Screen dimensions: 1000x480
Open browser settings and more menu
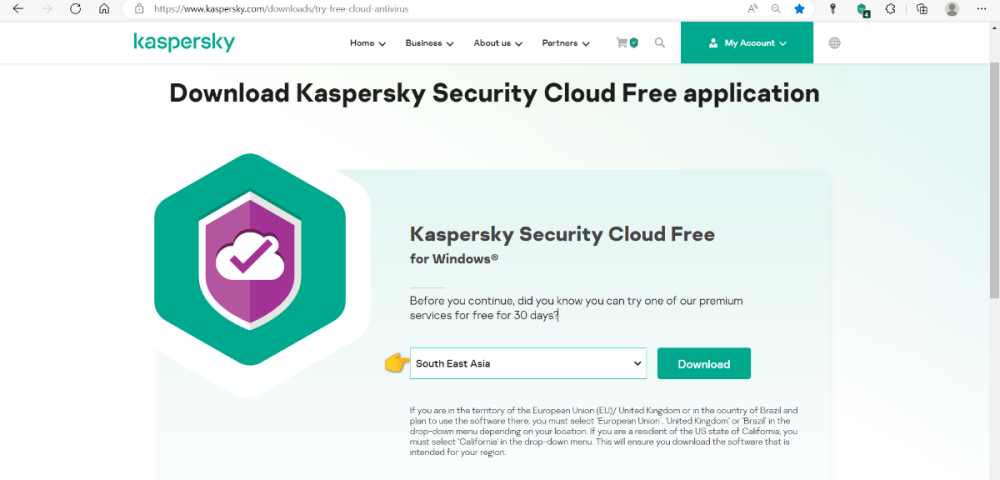[981, 8]
